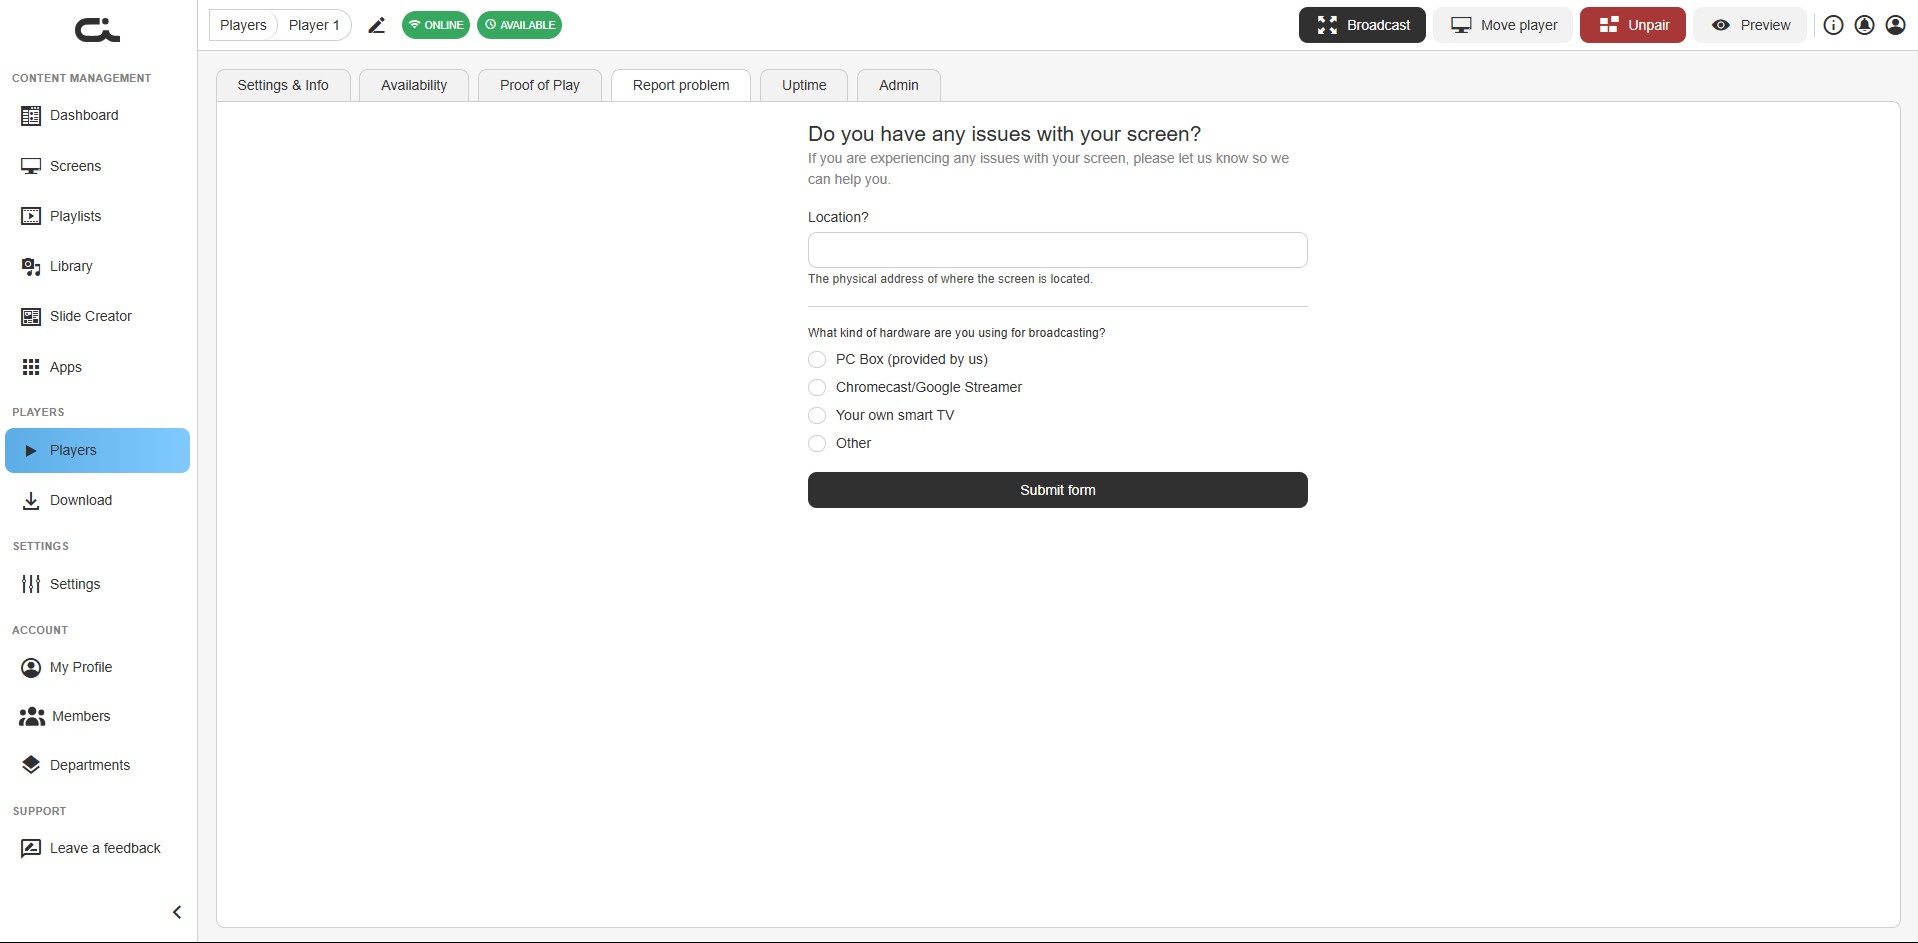
Task: Open the notifications bell icon
Action: coord(1864,25)
